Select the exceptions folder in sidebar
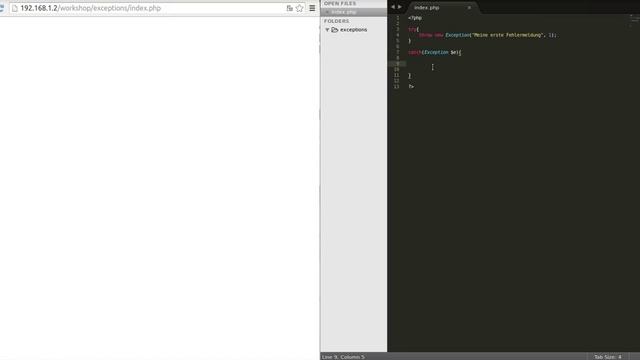640x360 pixels. pyautogui.click(x=353, y=30)
